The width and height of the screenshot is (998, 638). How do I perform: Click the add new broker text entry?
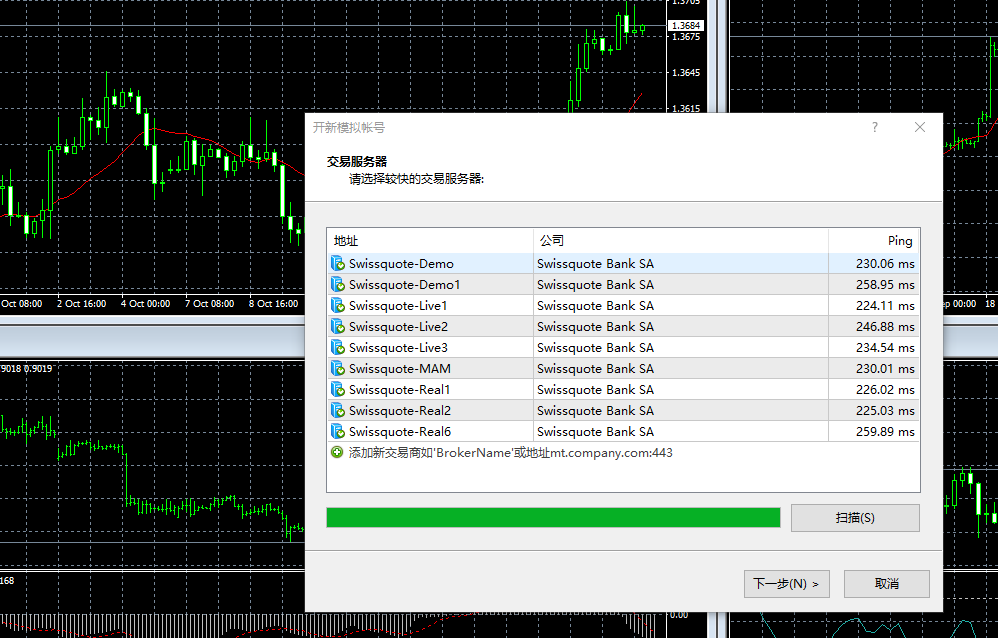(510, 453)
